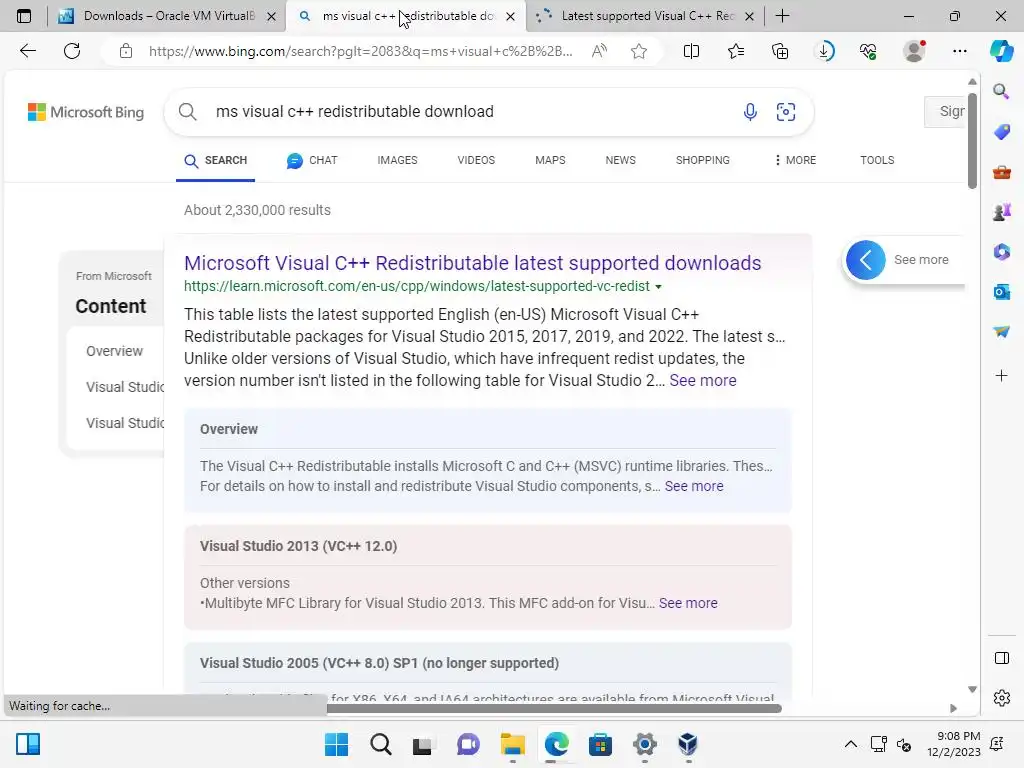Open the tab actions menu icon
Image resolution: width=1024 pixels, height=768 pixels.
24,16
